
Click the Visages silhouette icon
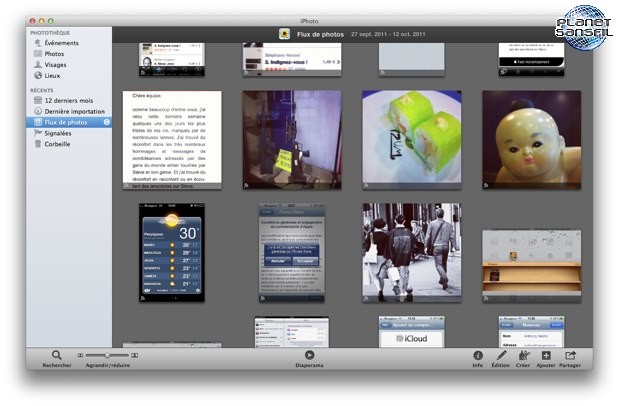(38, 64)
